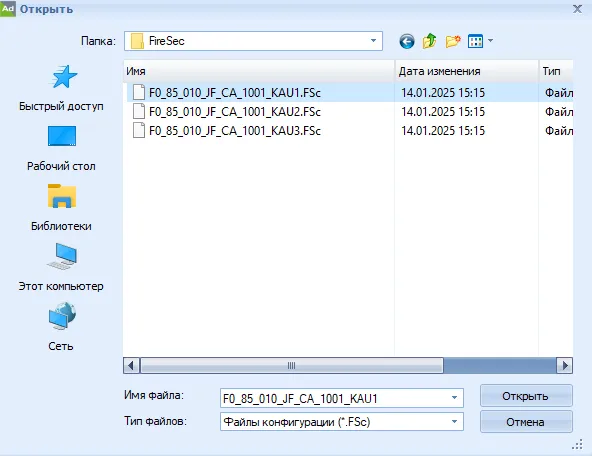Image resolution: width=592 pixels, height=456 pixels.
Task: Open Сеть network location
Action: coord(61,327)
